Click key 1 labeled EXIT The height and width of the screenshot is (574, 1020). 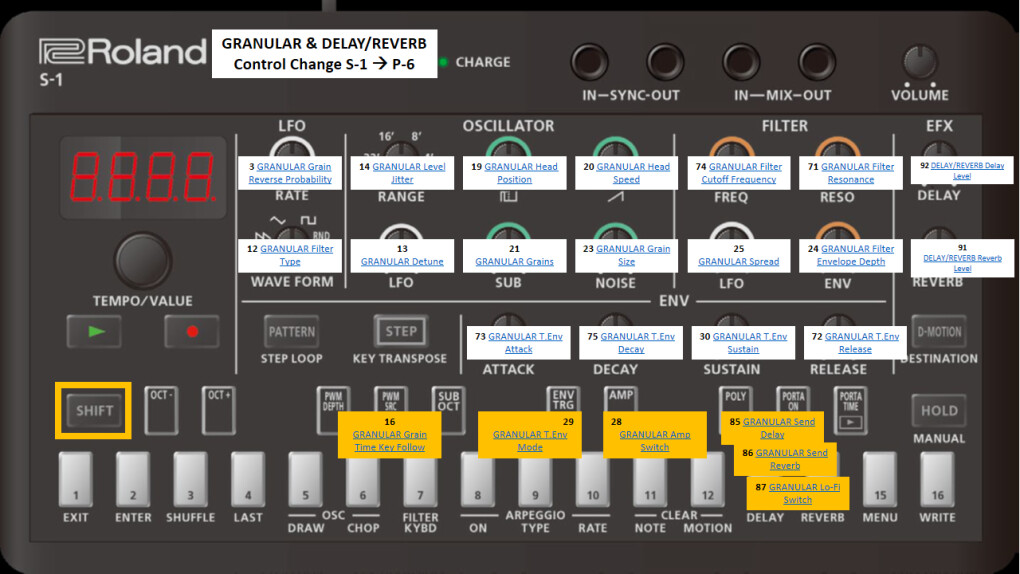pos(75,480)
